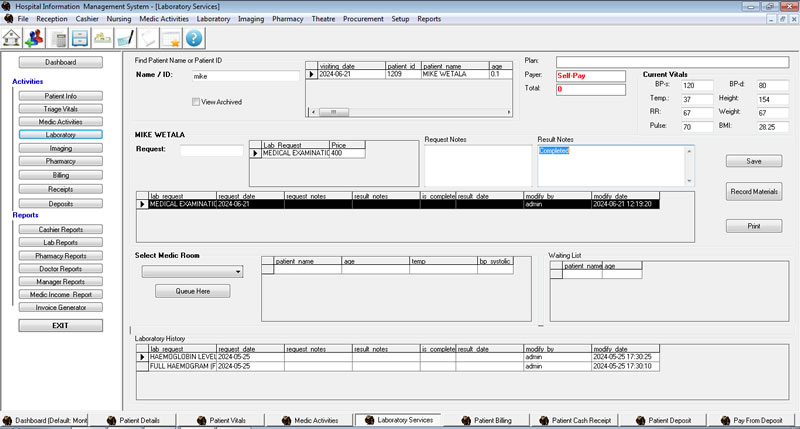Enable the View Archived checkbox
Image resolution: width=800 pixels, height=429 pixels.
197,101
